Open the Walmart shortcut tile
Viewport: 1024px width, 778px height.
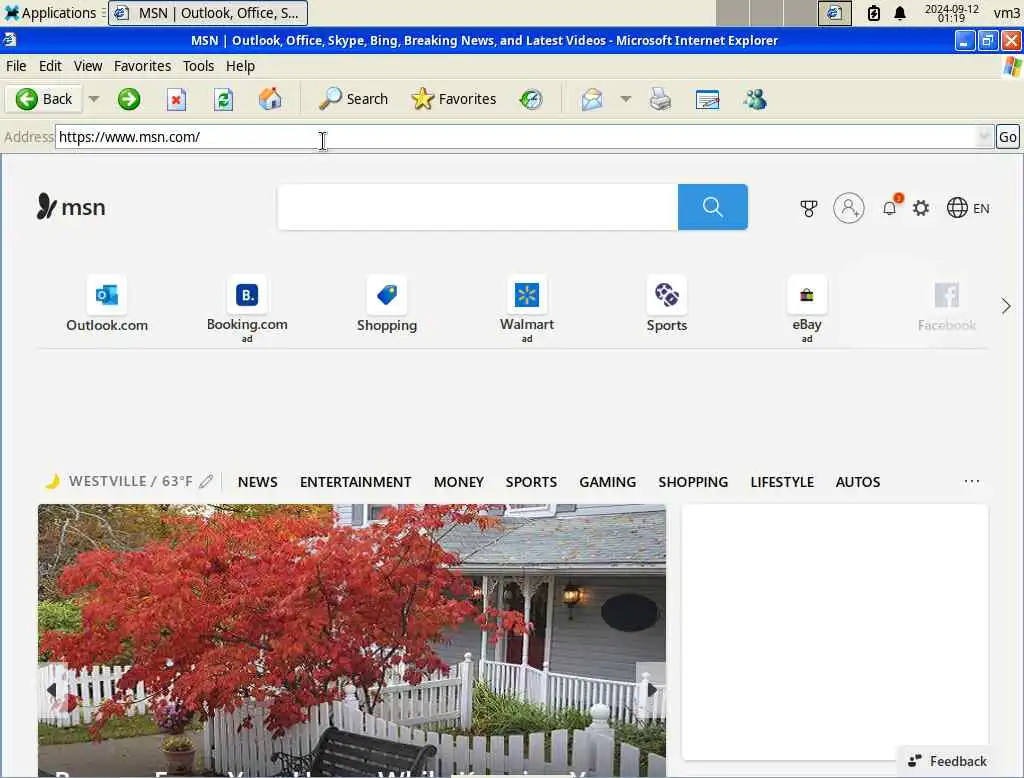(527, 308)
